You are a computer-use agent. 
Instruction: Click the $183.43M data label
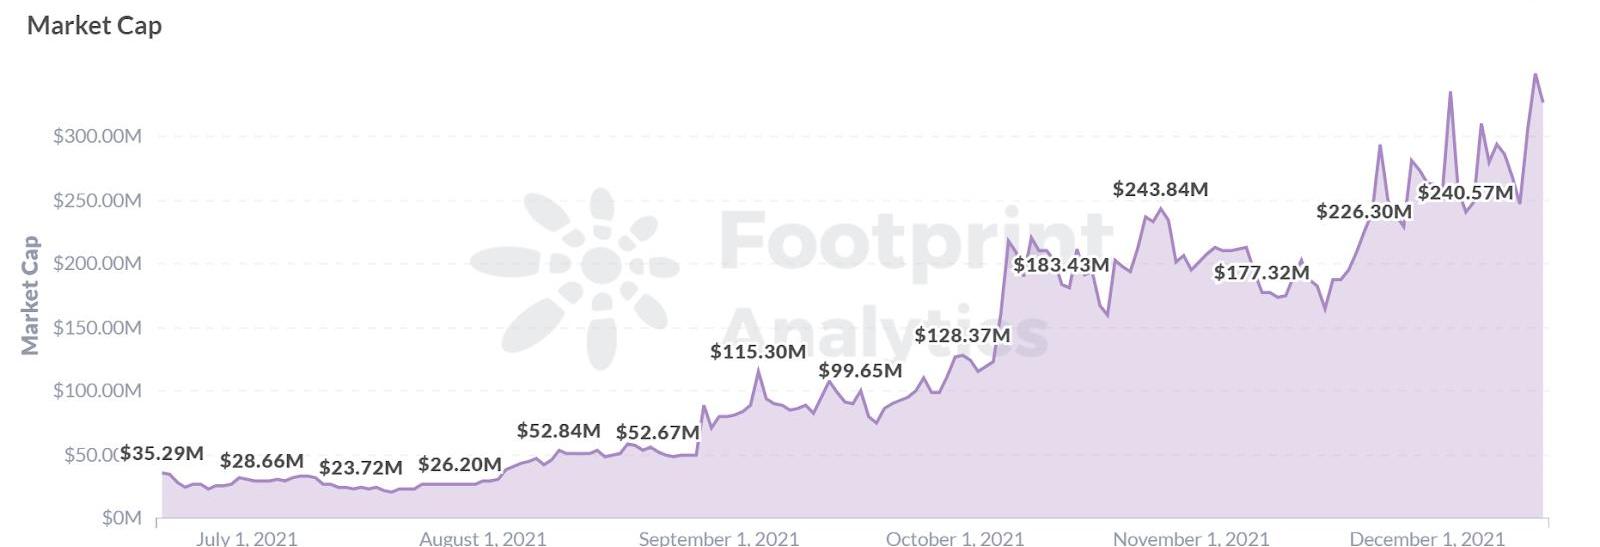(1061, 265)
